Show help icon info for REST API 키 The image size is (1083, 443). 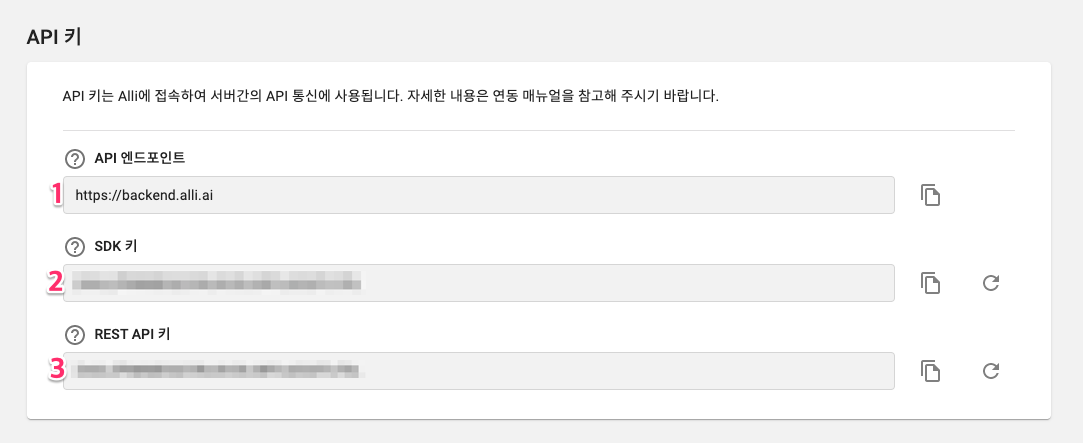(x=74, y=335)
